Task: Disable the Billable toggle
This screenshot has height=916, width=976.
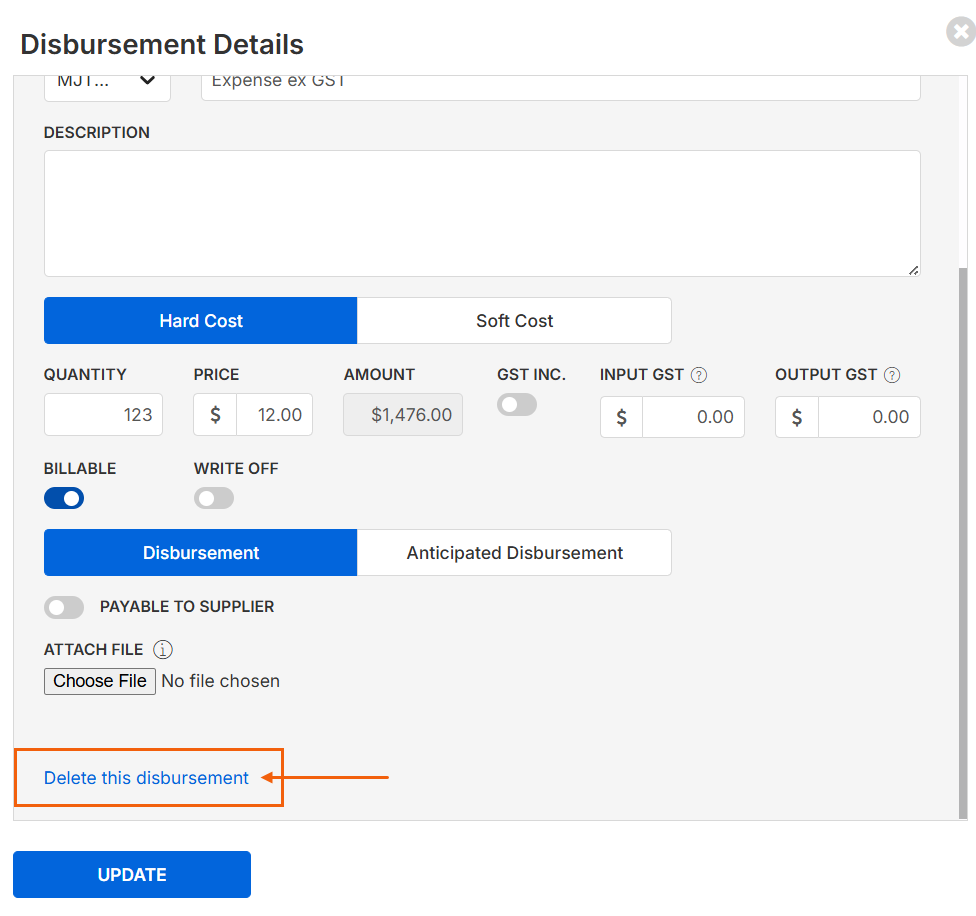Action: (x=64, y=498)
